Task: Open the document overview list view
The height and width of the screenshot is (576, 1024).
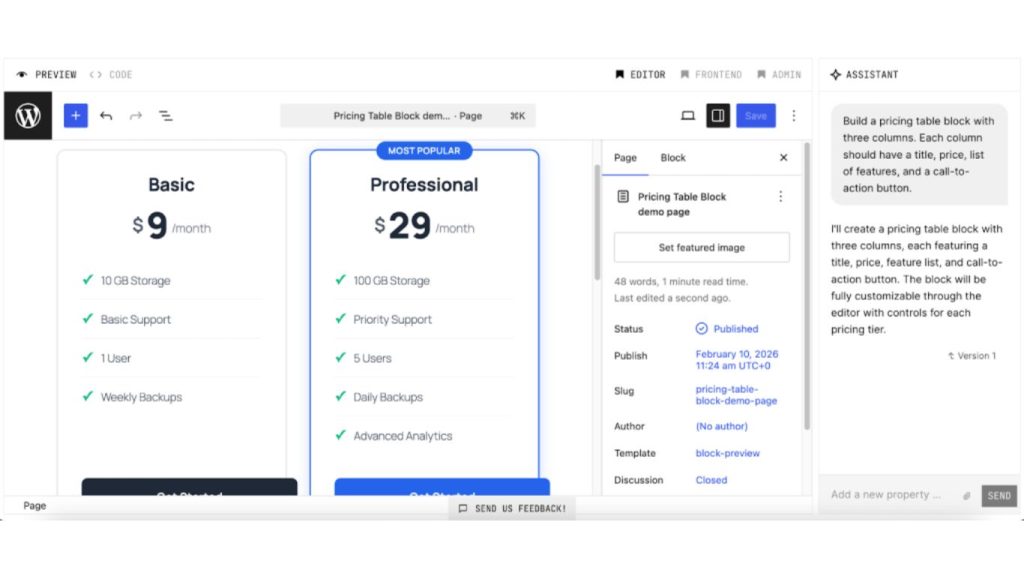Action: coord(166,115)
